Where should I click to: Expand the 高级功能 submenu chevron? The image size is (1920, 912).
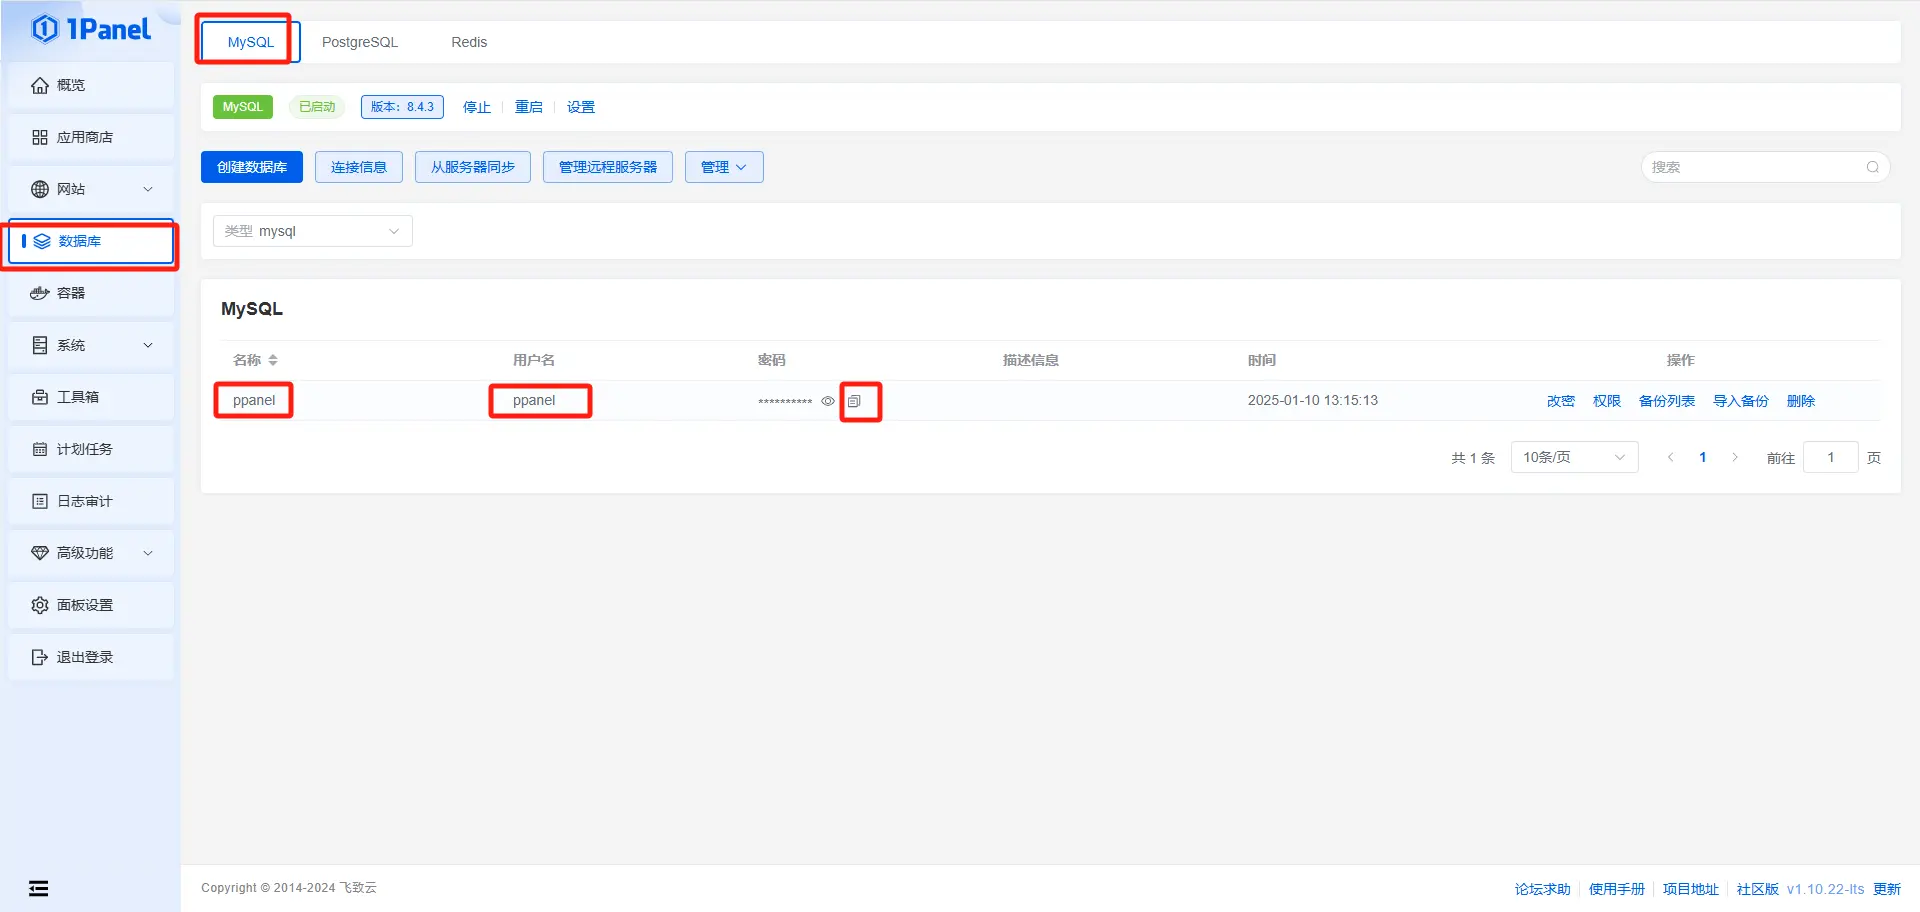tap(148, 553)
